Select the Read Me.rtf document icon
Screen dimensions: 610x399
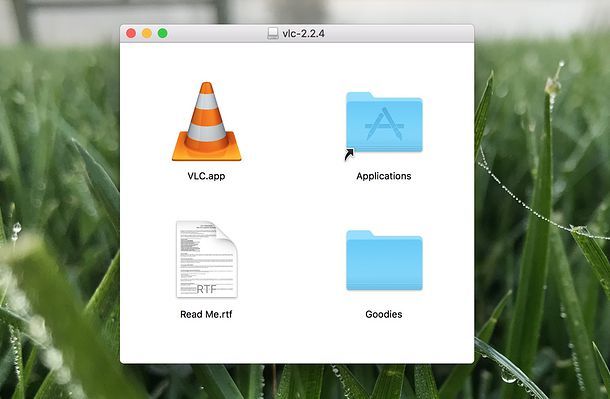coord(207,259)
